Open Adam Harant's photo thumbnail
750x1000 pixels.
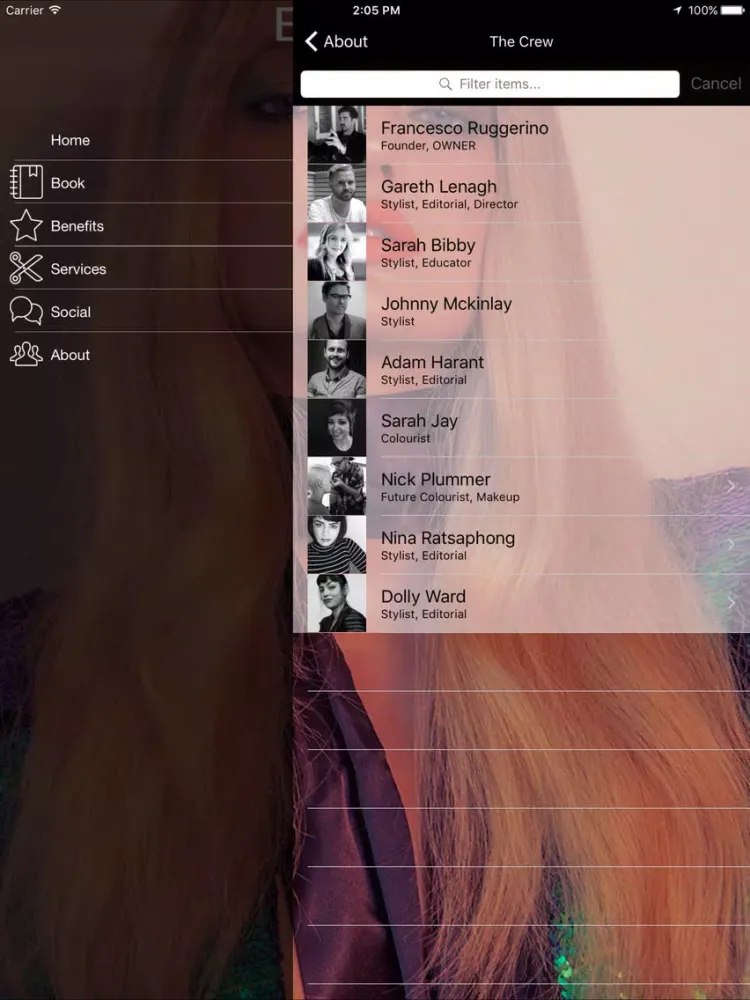pyautogui.click(x=337, y=369)
